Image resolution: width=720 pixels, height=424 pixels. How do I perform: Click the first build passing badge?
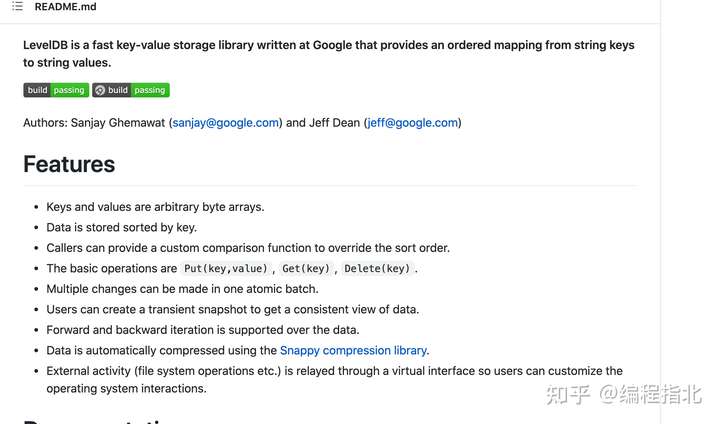tap(56, 90)
